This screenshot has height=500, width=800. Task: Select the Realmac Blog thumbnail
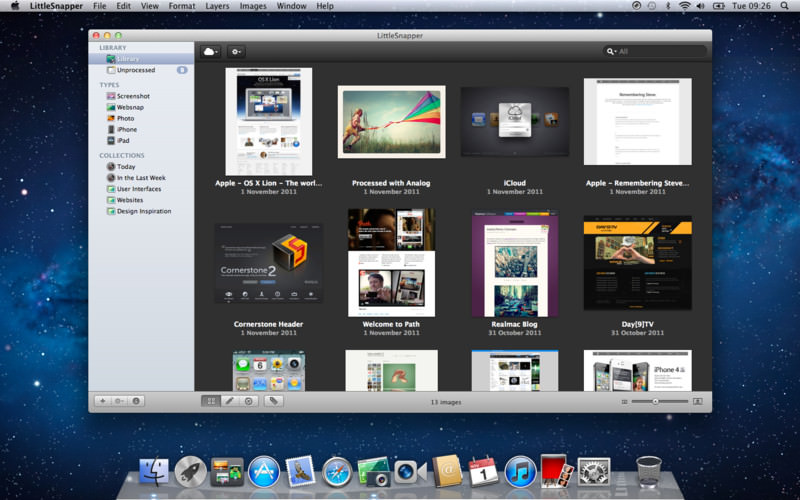click(x=514, y=264)
